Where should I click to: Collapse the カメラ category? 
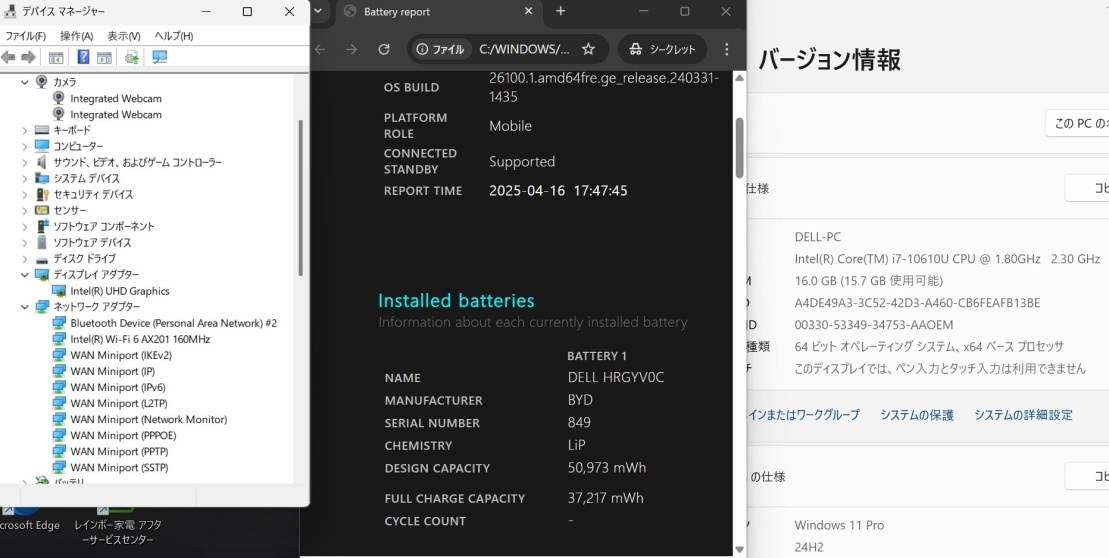tap(25, 82)
